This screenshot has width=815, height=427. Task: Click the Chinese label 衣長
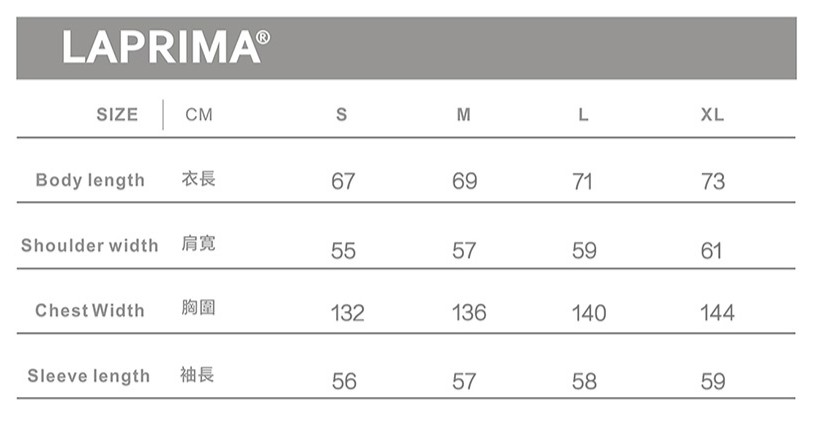[x=198, y=179]
